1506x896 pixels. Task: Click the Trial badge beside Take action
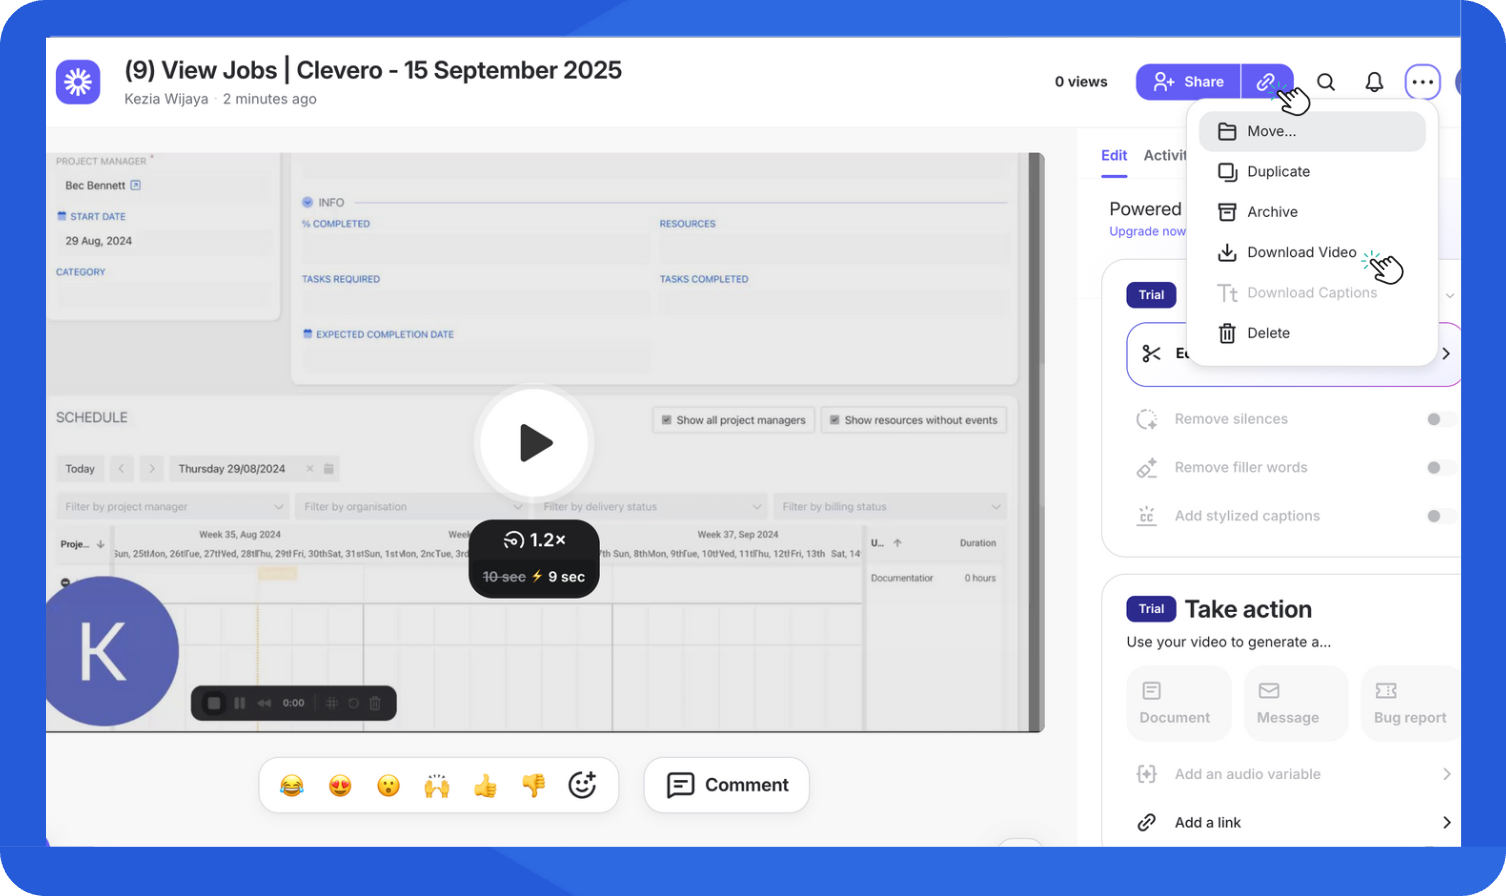[1151, 609]
